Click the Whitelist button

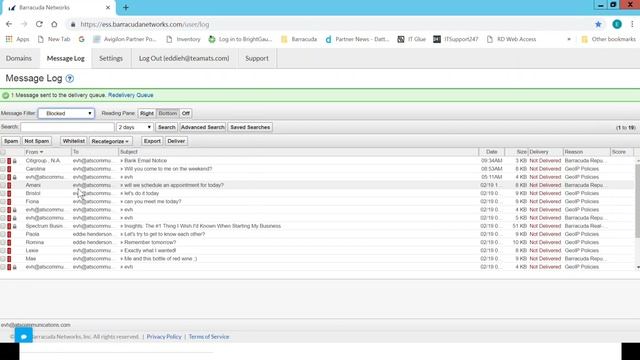(x=74, y=141)
